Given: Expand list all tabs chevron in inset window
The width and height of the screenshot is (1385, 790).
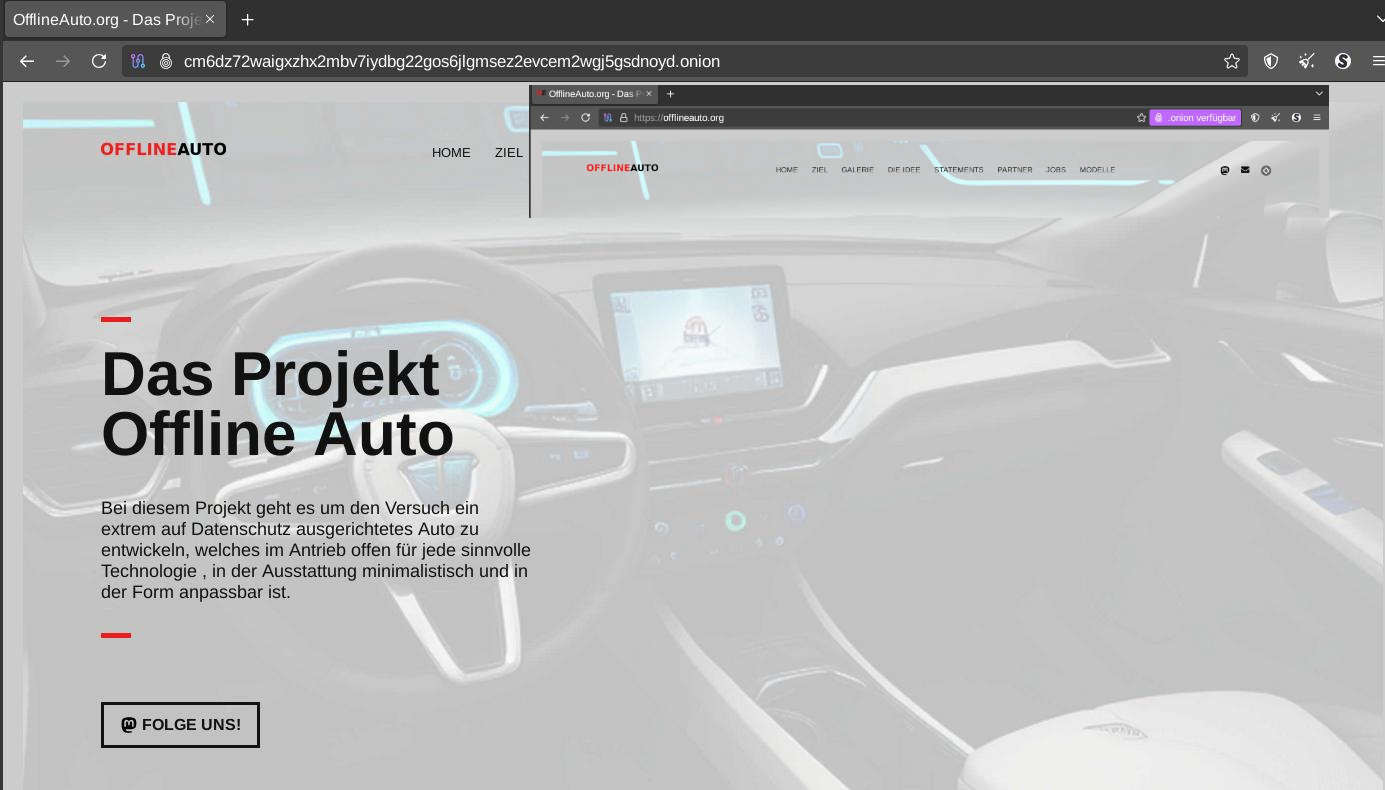Looking at the screenshot, I should point(1319,93).
